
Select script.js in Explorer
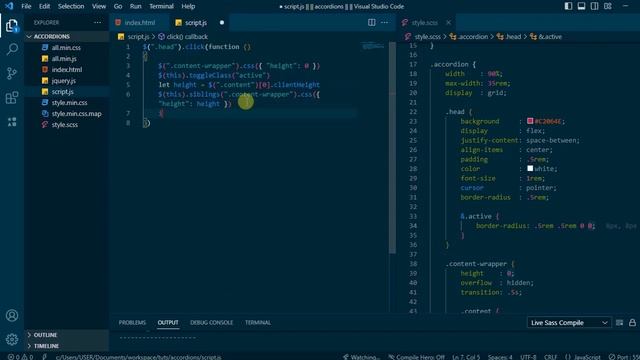[x=67, y=92]
